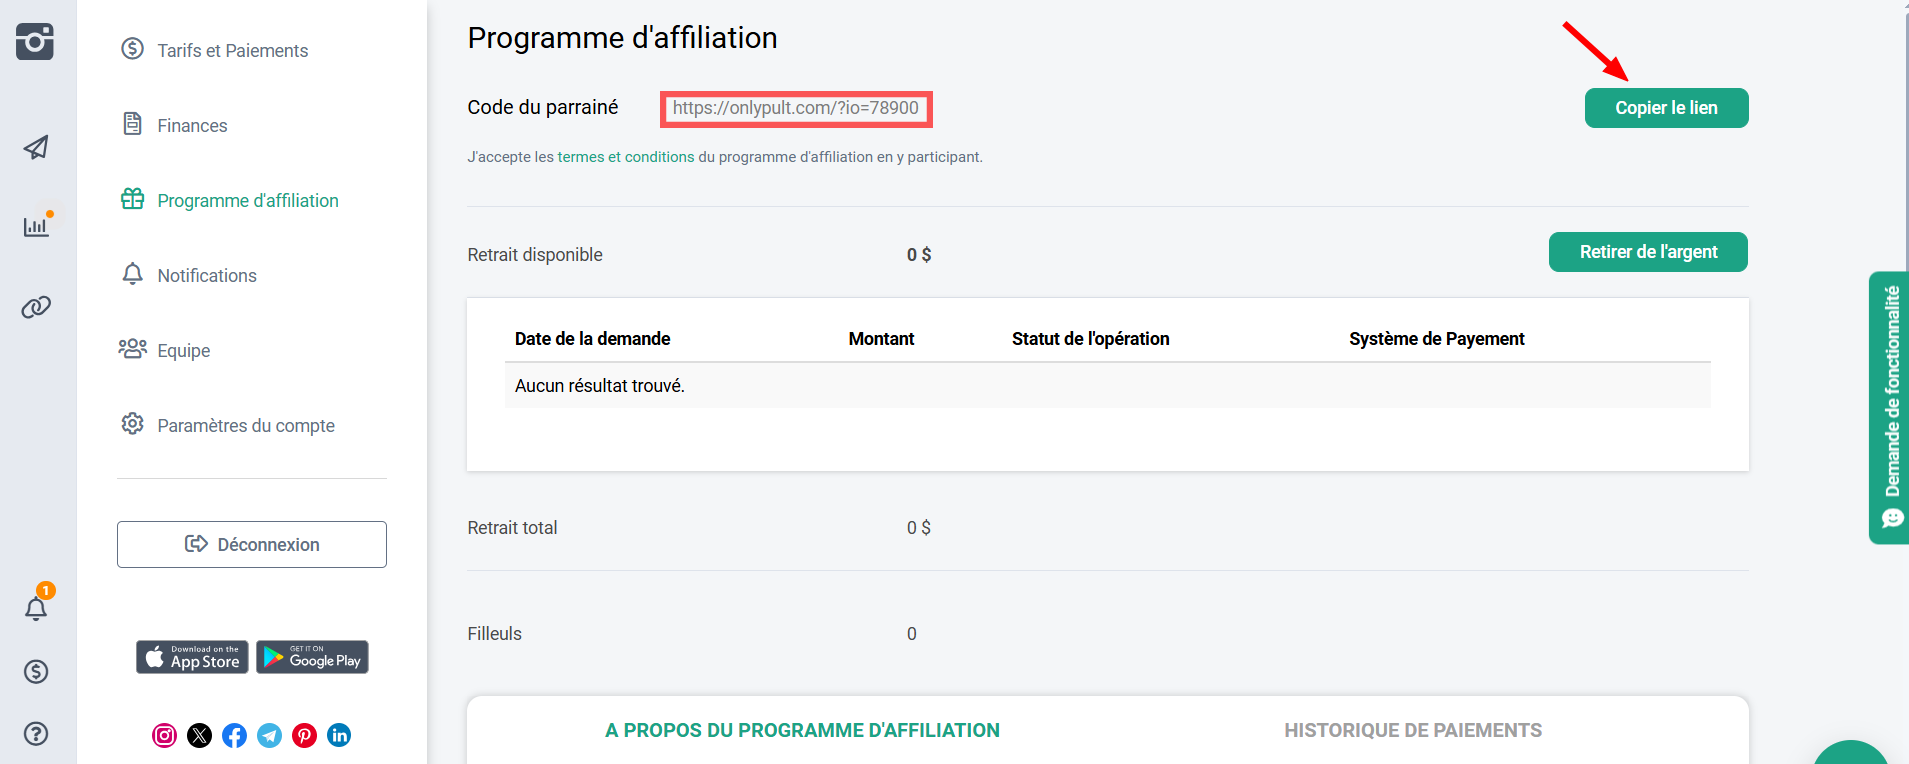This screenshot has width=1909, height=764.
Task: Switch to Historique de paiements tab
Action: coord(1412,731)
